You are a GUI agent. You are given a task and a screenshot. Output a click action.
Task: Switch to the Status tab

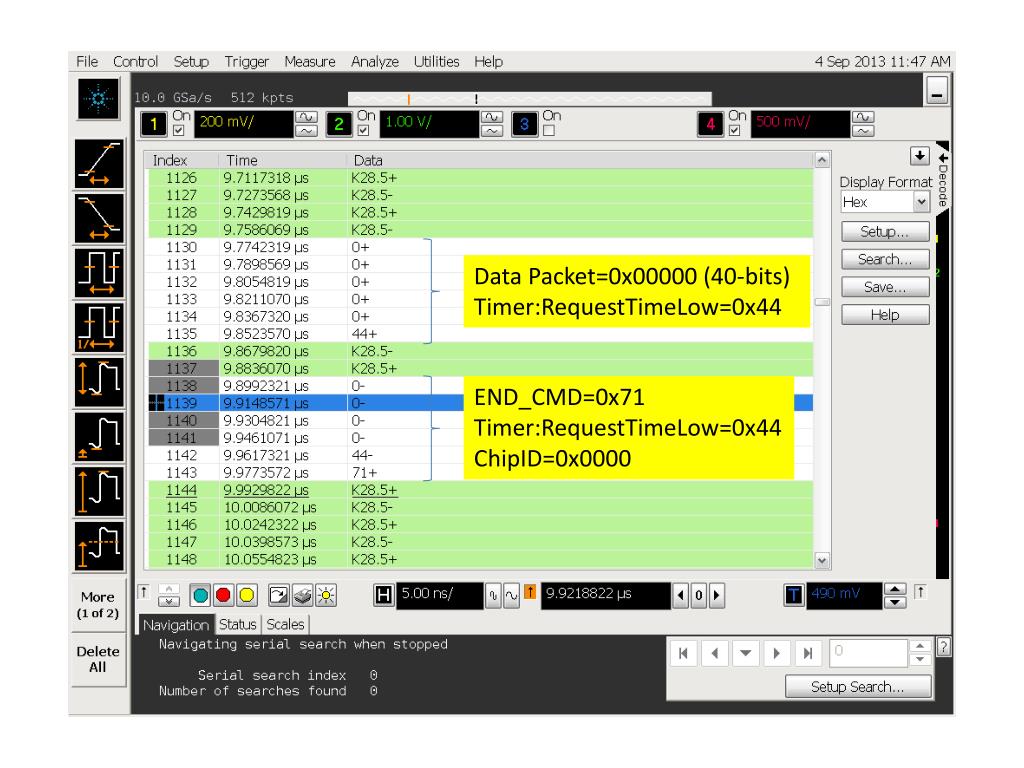238,624
